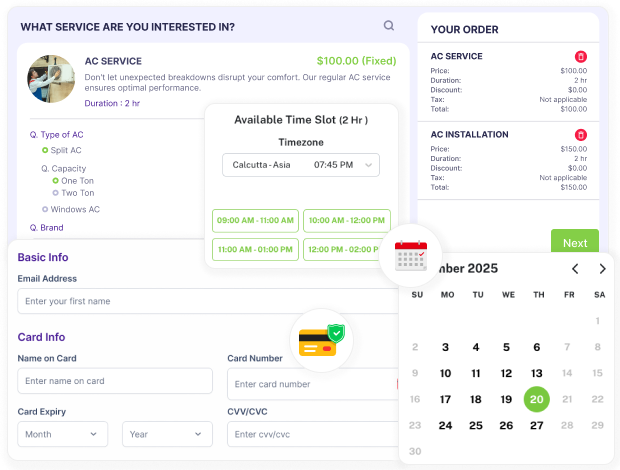
Task: Pick the 12:00 PM - 02:00 PM slot
Action: (x=343, y=249)
